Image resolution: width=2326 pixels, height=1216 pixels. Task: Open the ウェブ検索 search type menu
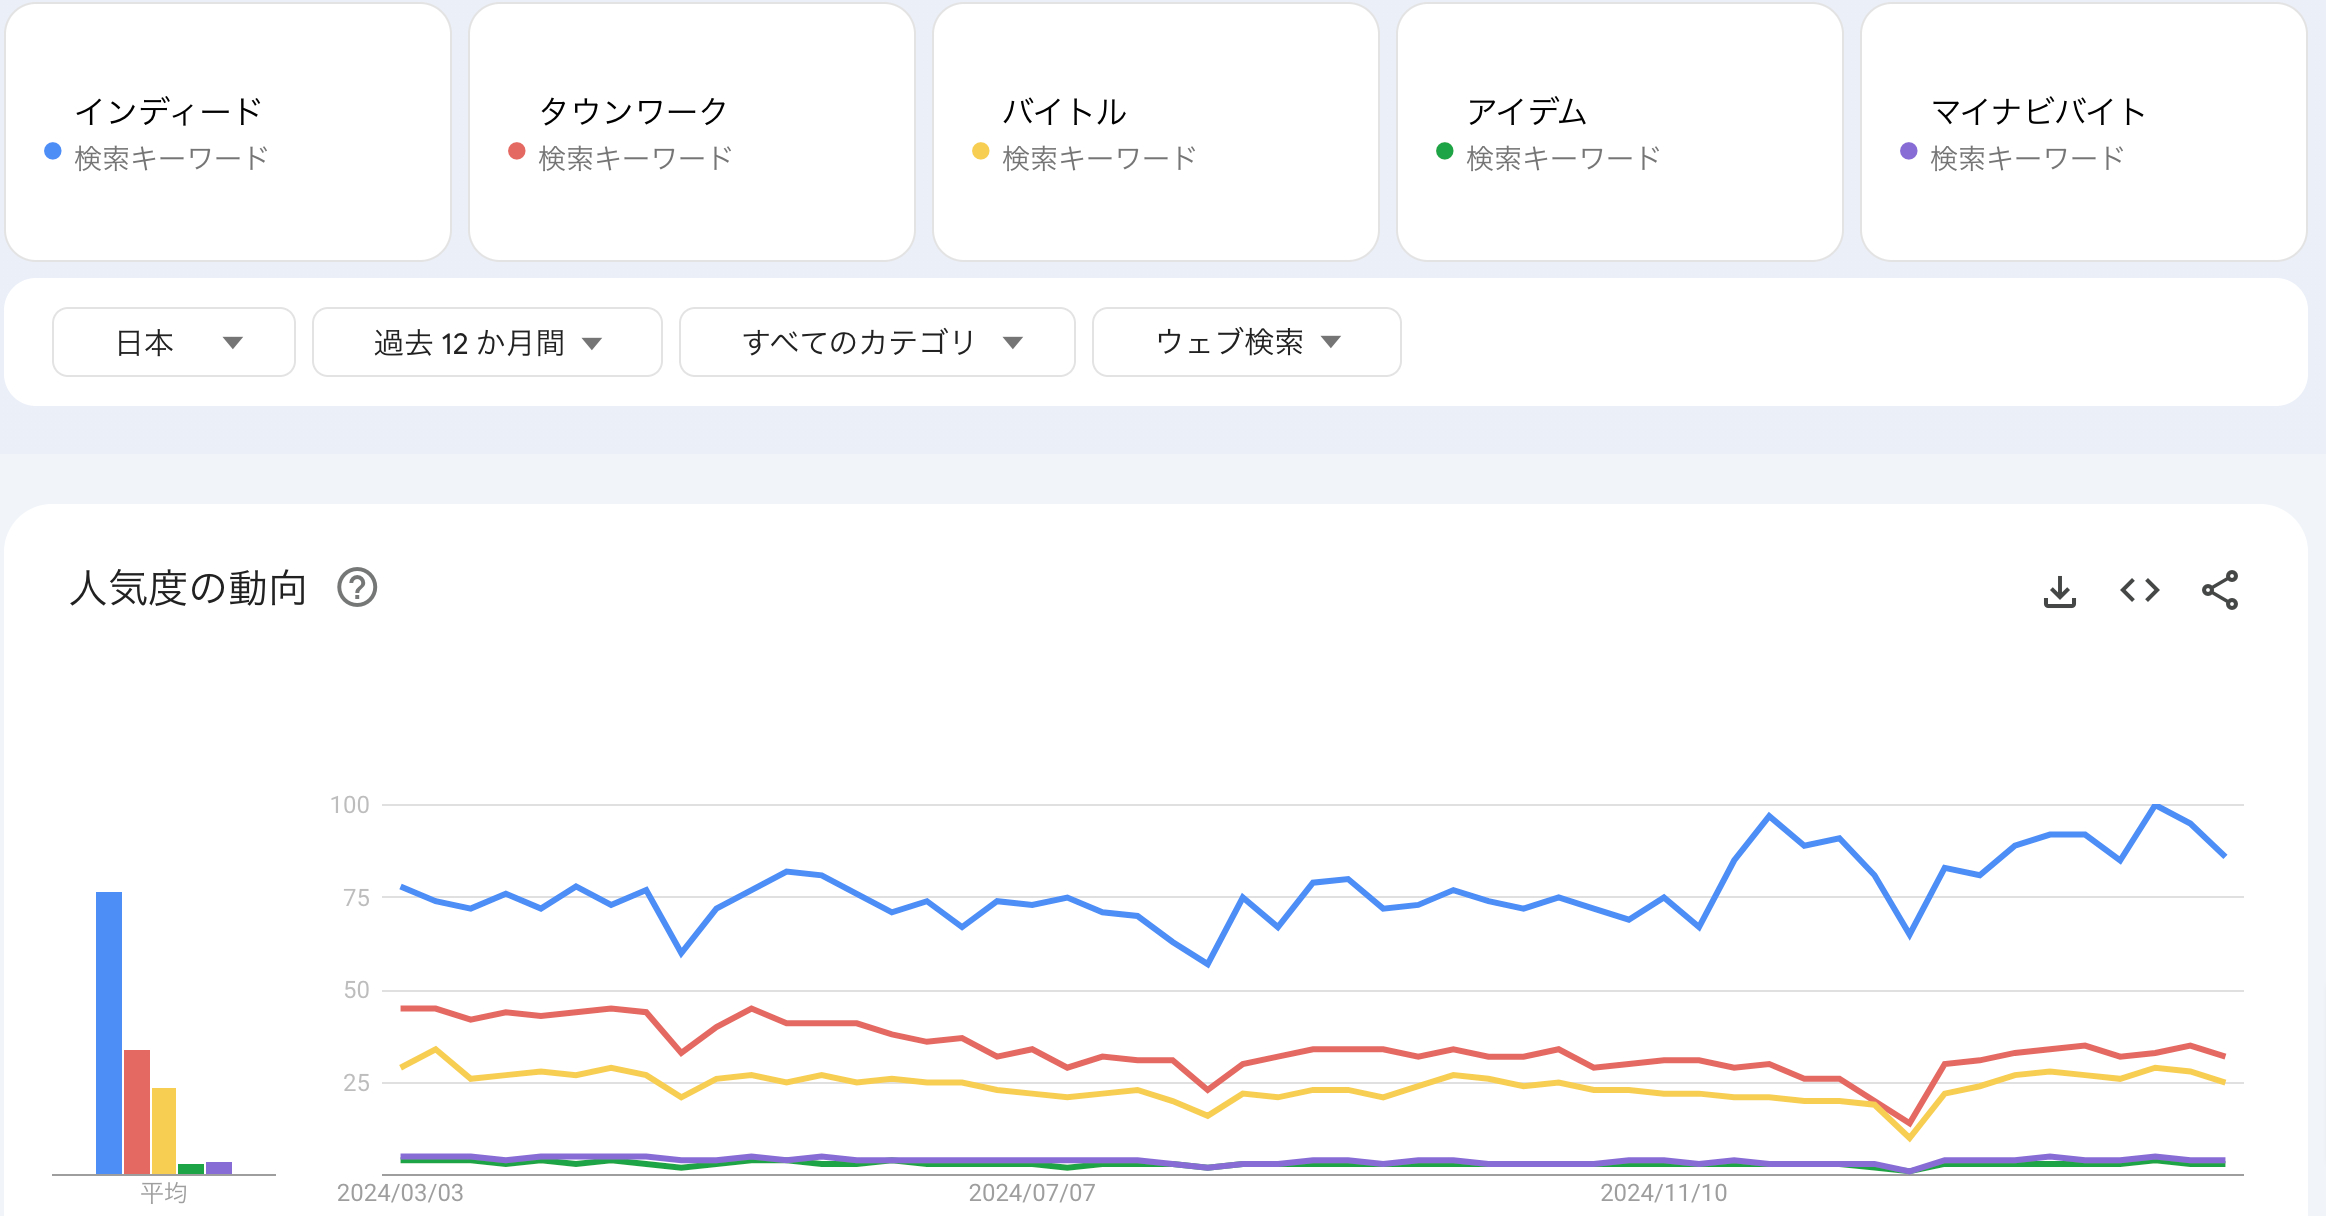1247,341
